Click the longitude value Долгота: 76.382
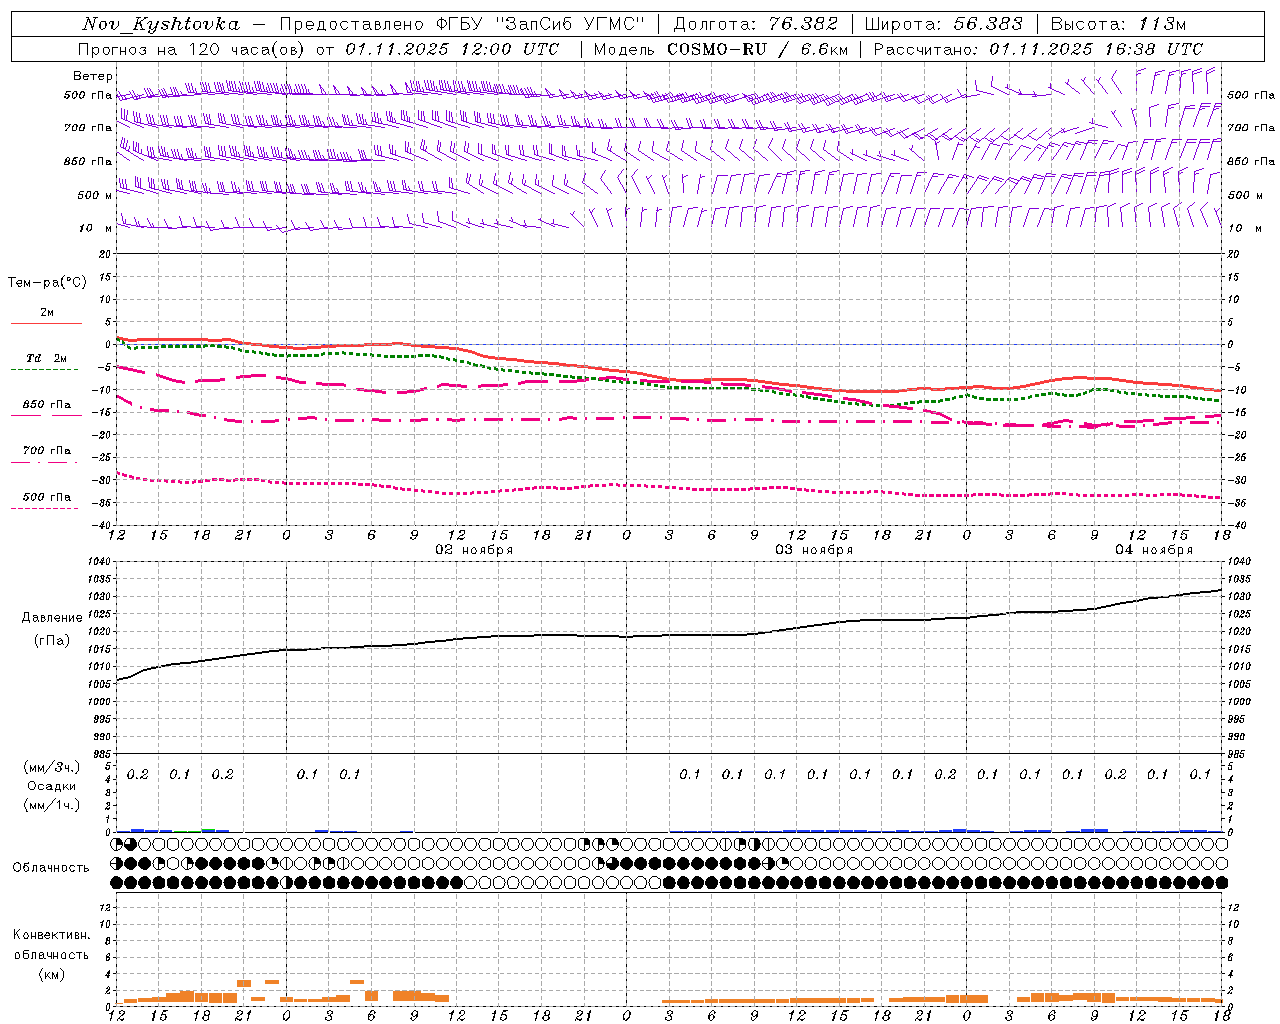Viewport: 1280px width, 1024px height. click(756, 24)
